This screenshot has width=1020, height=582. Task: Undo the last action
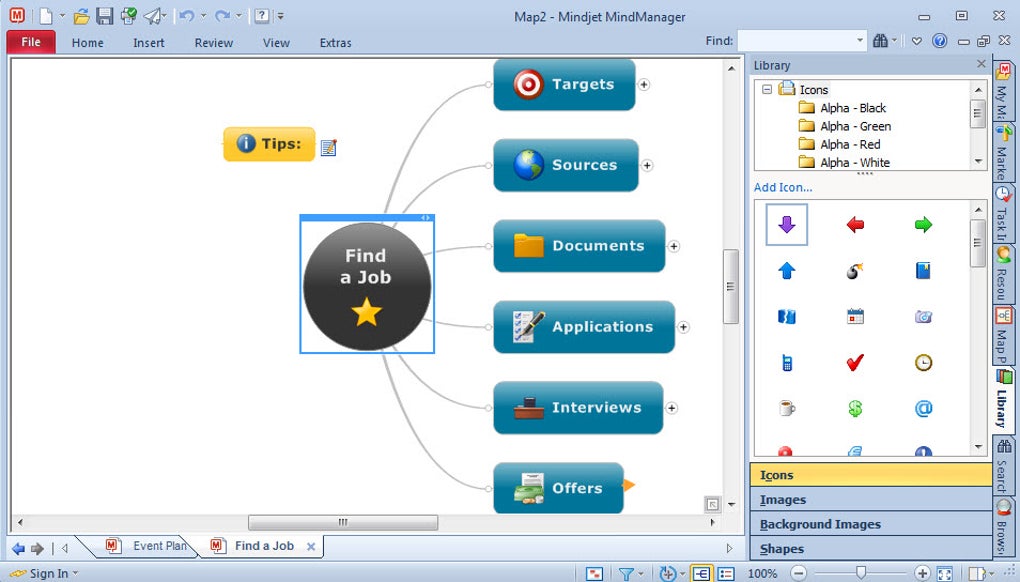[187, 16]
